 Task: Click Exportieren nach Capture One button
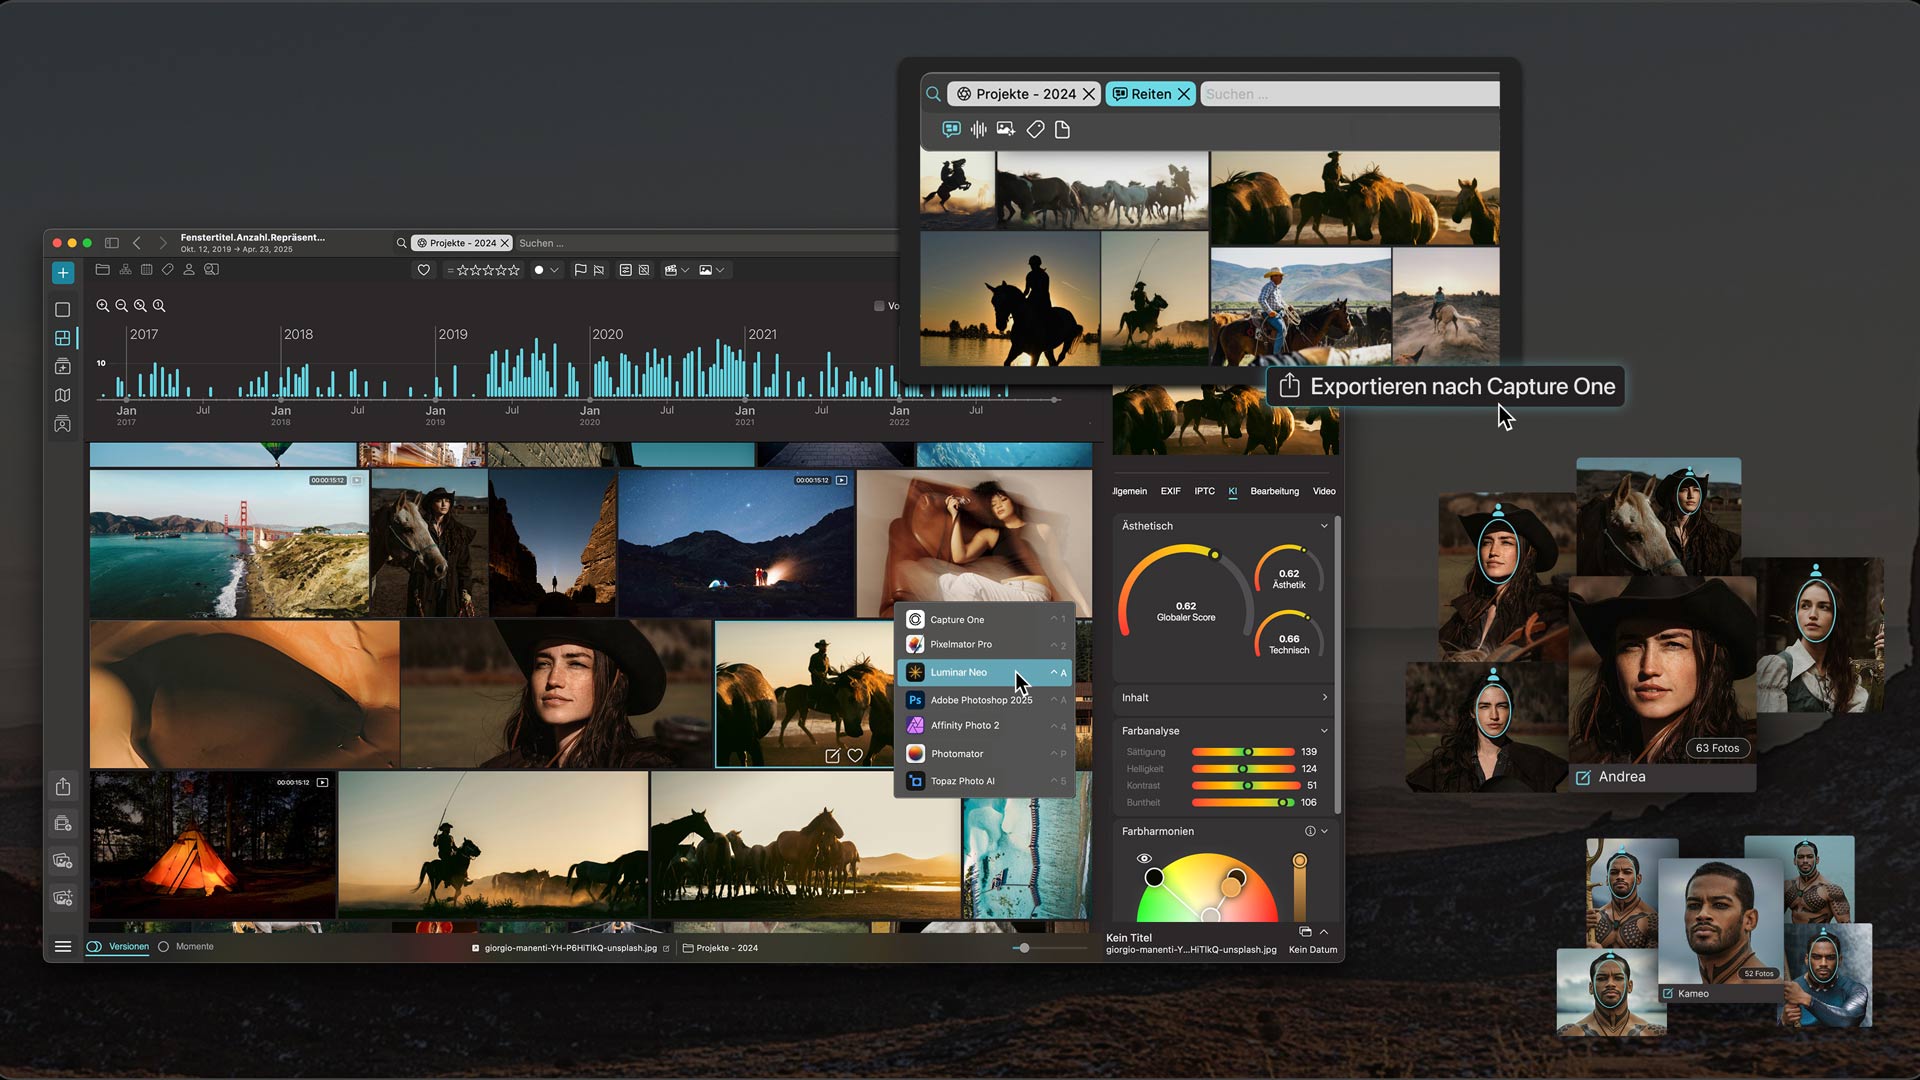tap(1446, 387)
